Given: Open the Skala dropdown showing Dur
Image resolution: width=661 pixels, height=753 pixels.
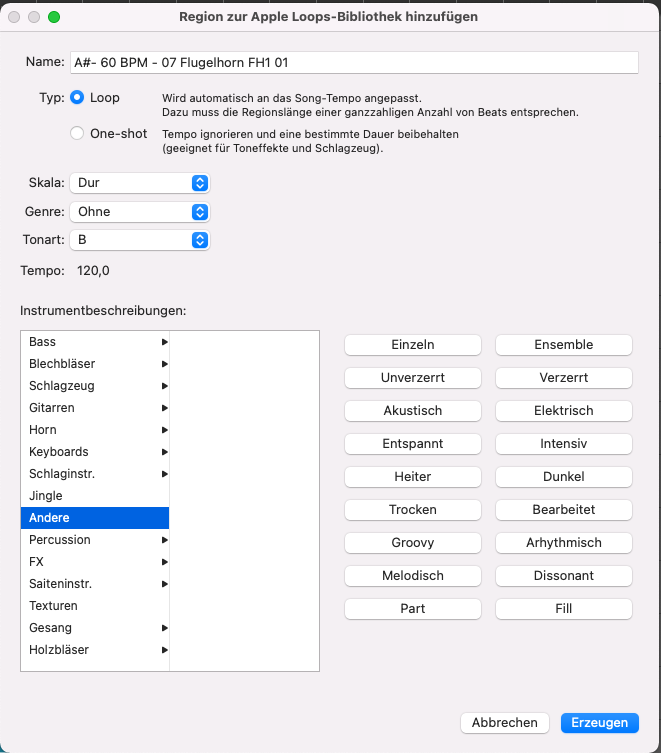Looking at the screenshot, I should [x=139, y=183].
